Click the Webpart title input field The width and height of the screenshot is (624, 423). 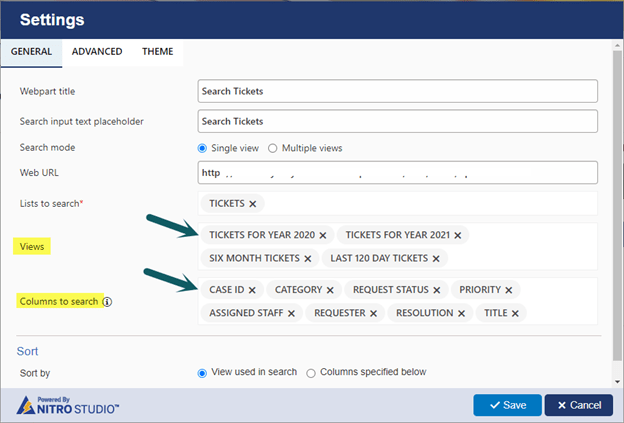coord(397,91)
